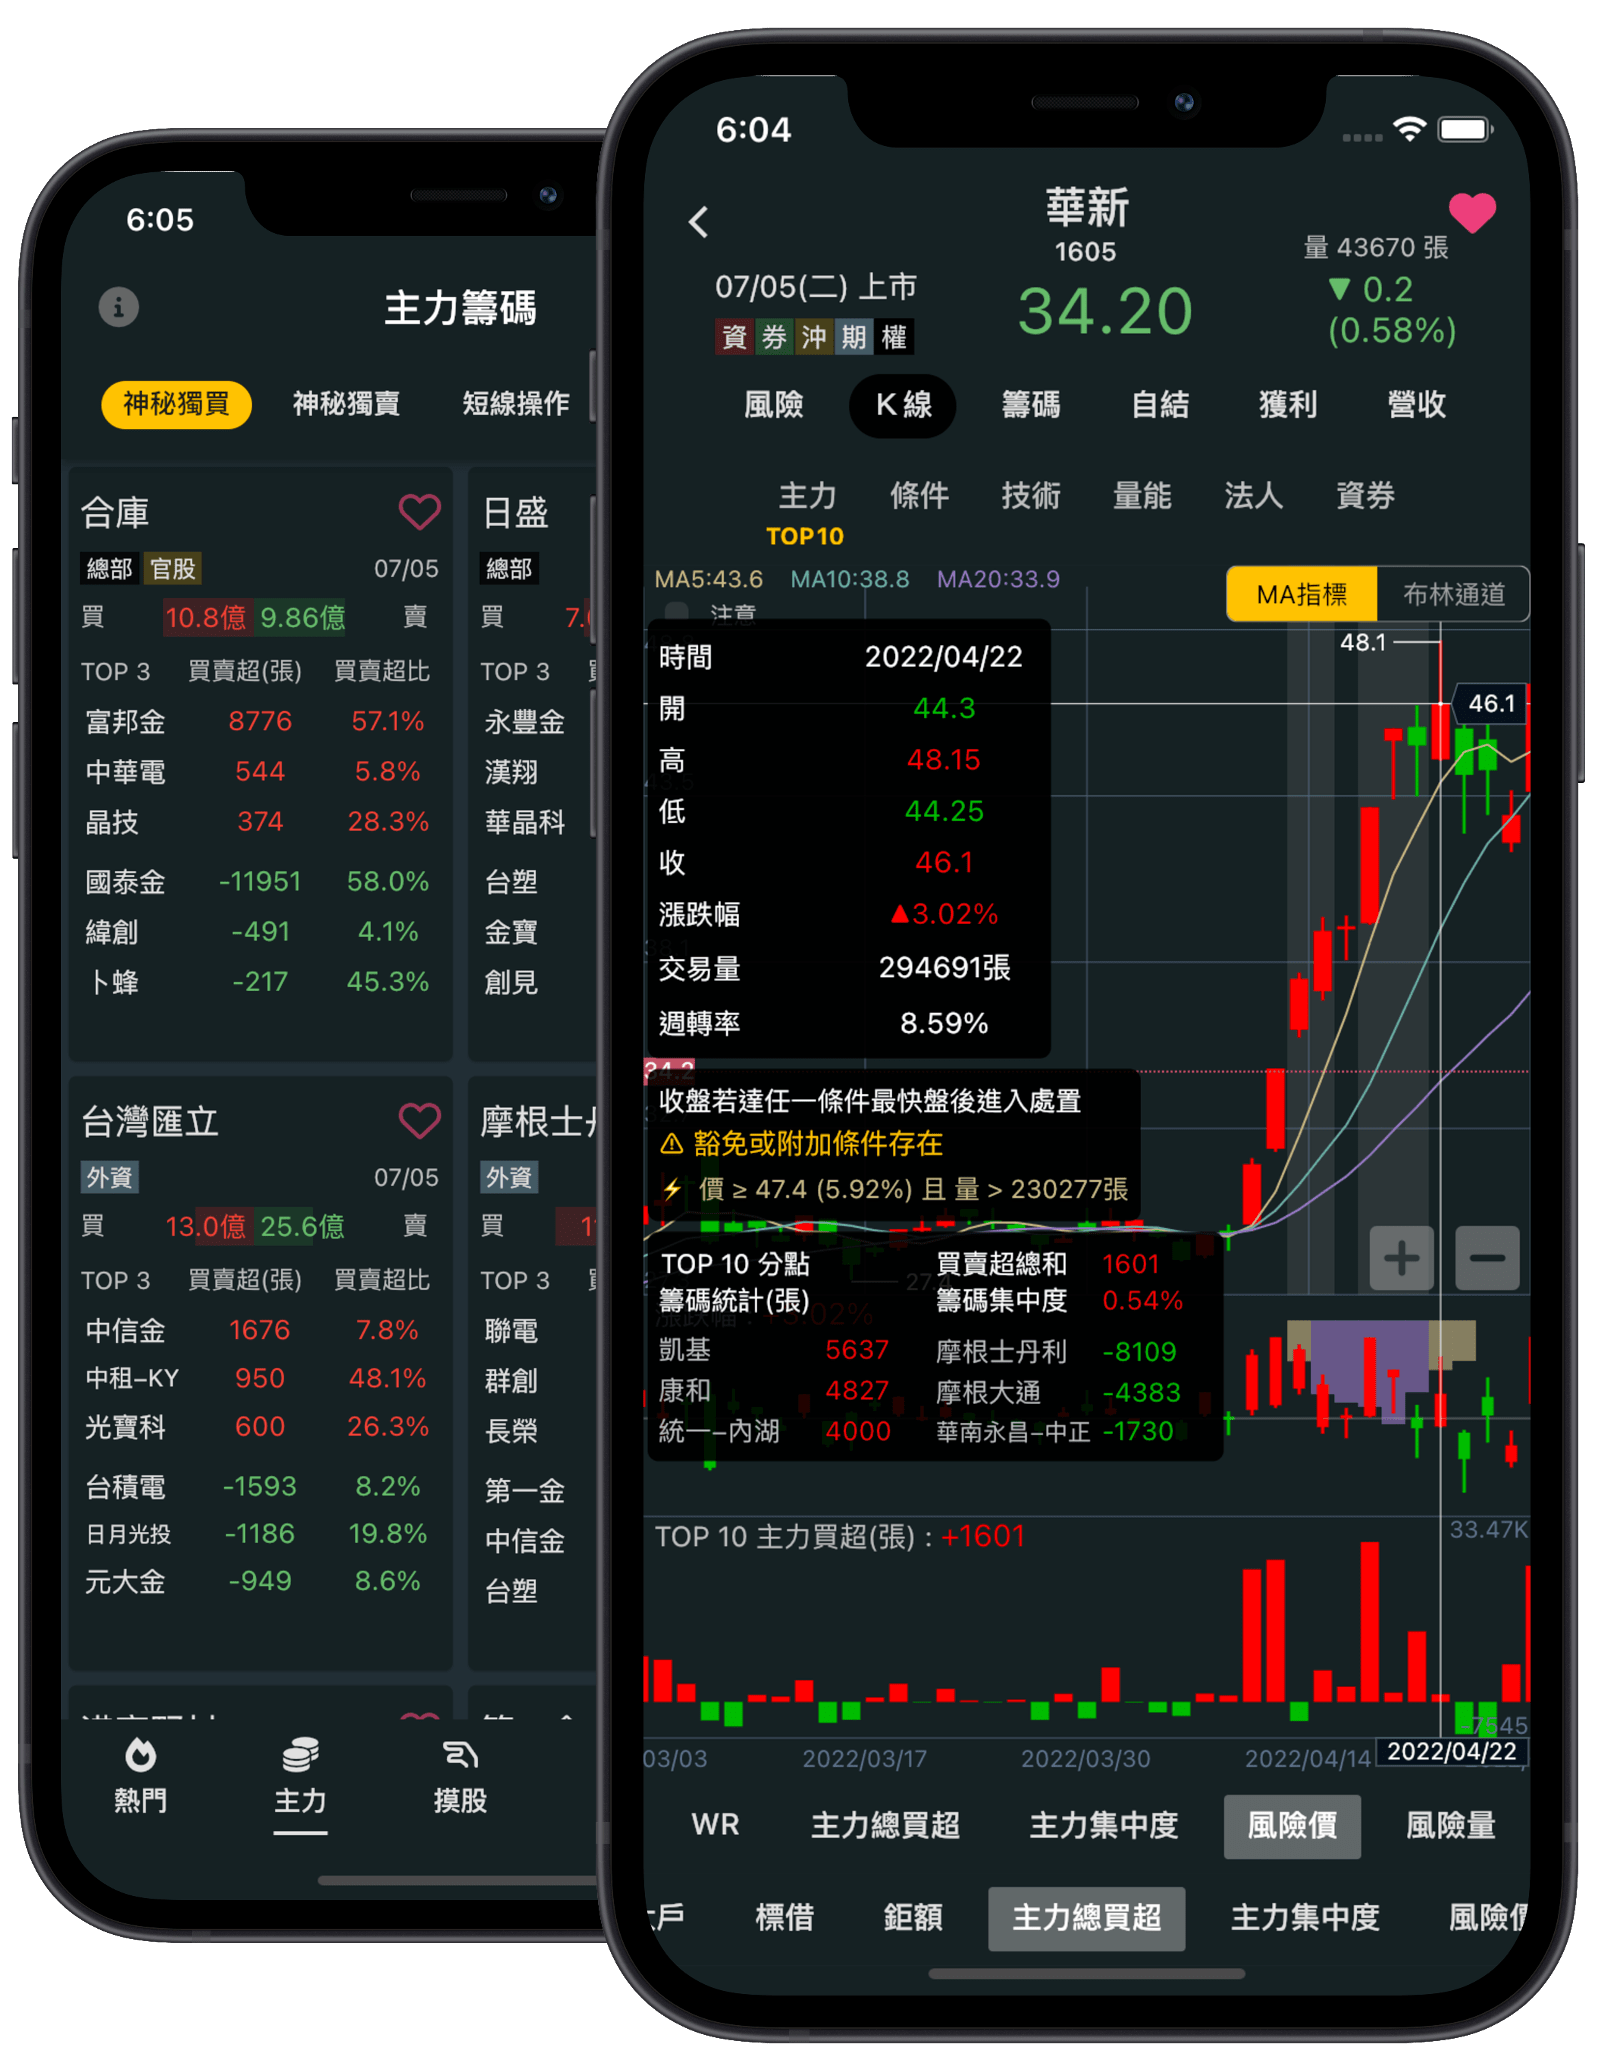Viewport: 1600px width, 2070px height.
Task: Open 中華電 row in 合庫 card
Action: tap(258, 771)
